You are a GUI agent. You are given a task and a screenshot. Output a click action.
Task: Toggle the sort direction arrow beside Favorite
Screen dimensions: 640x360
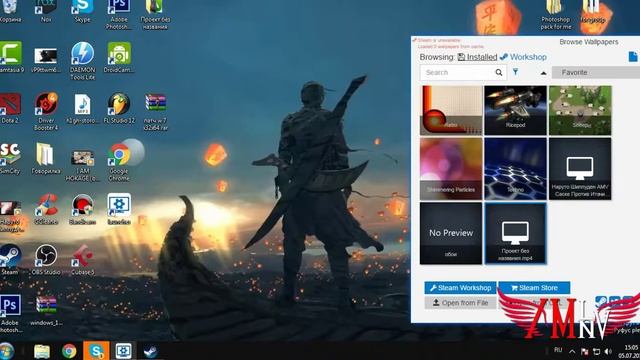point(543,73)
